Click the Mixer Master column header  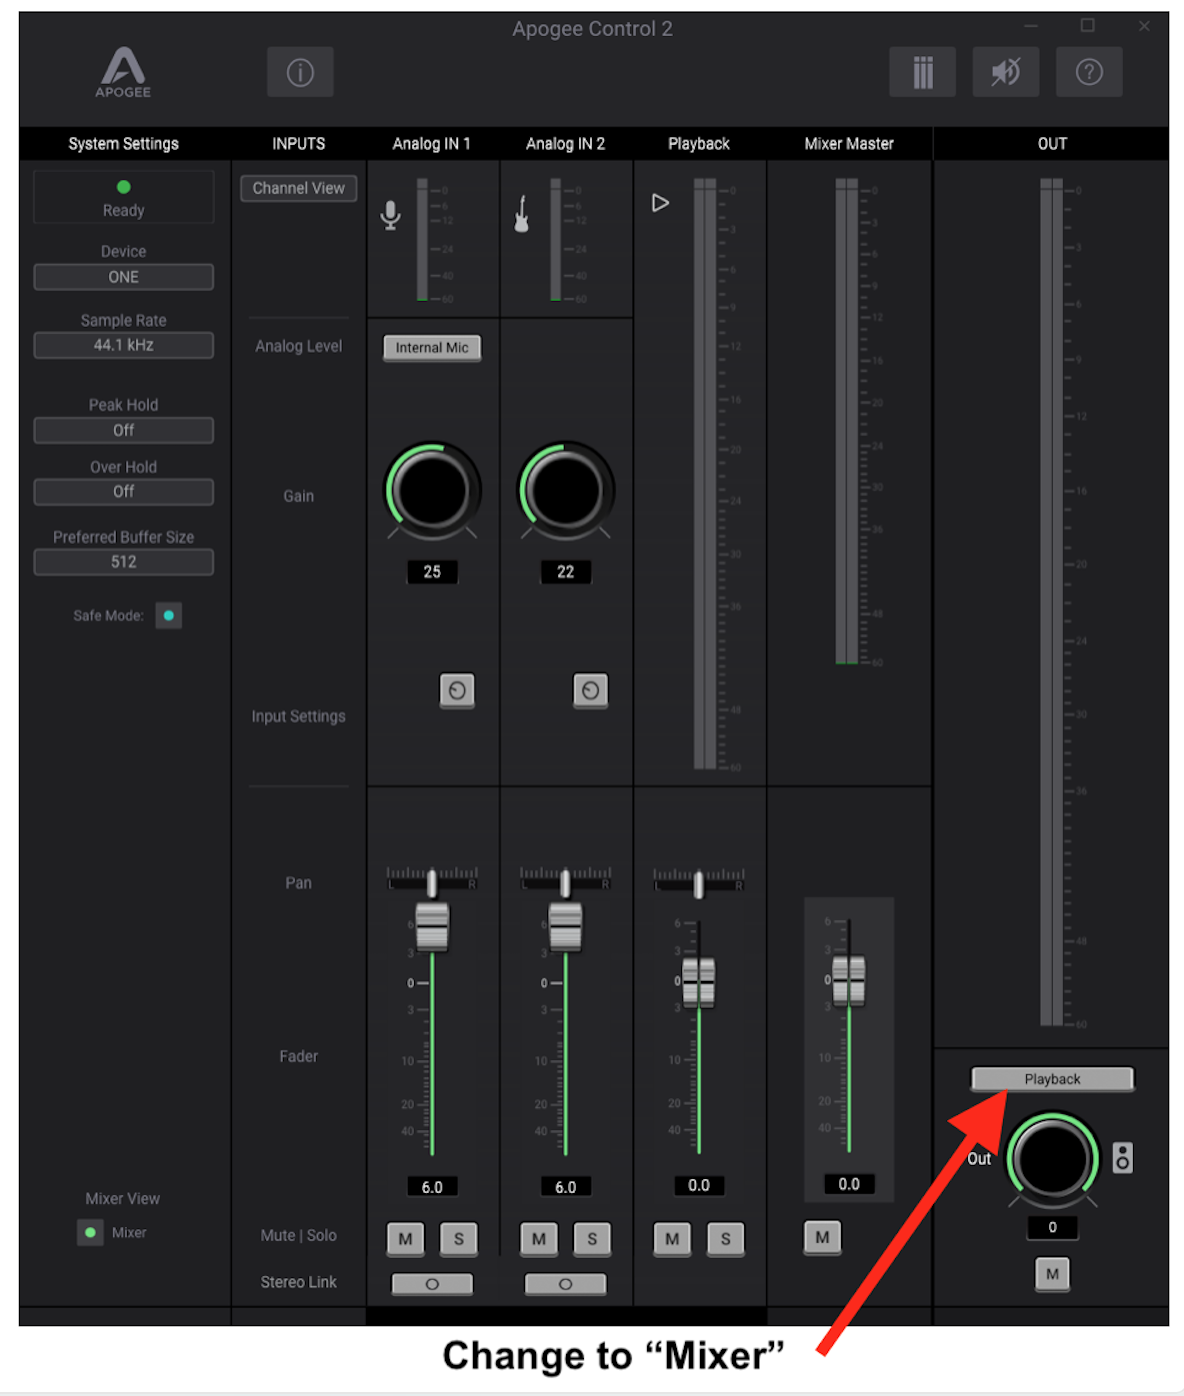(849, 144)
